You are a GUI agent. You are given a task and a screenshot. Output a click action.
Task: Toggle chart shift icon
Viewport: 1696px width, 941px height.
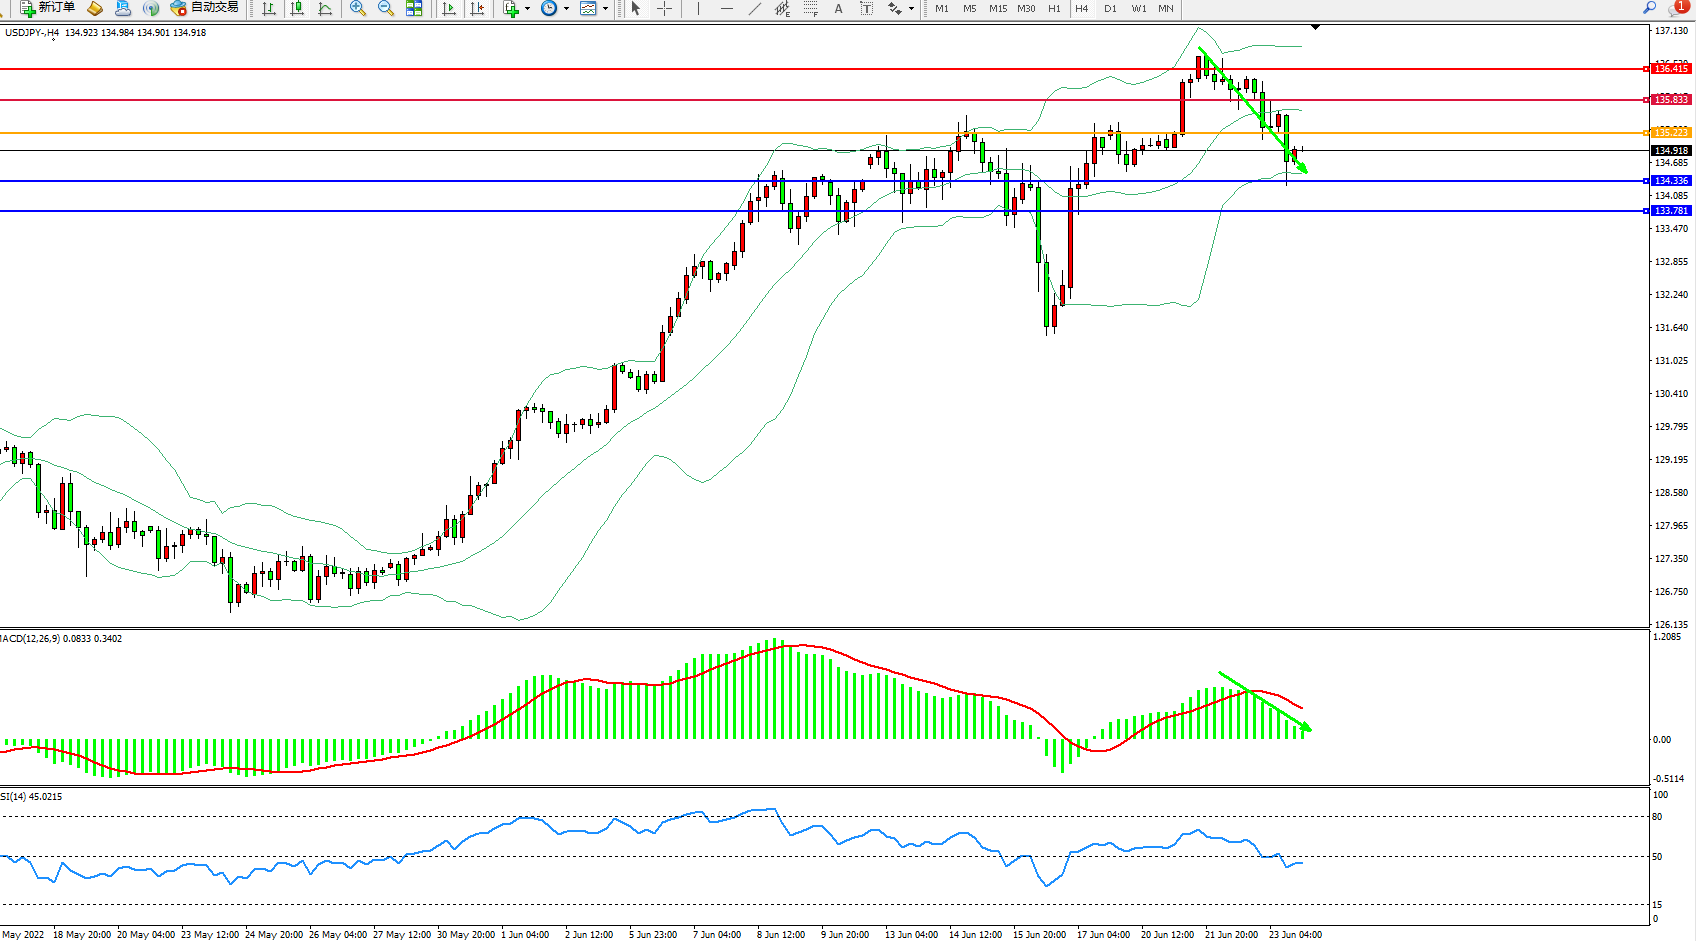click(477, 8)
